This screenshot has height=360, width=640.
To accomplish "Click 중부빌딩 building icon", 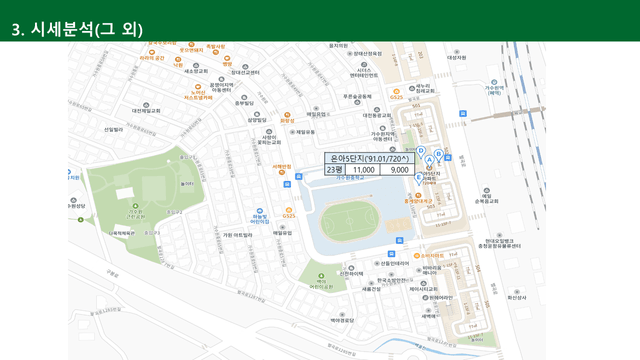I will pos(244,98).
